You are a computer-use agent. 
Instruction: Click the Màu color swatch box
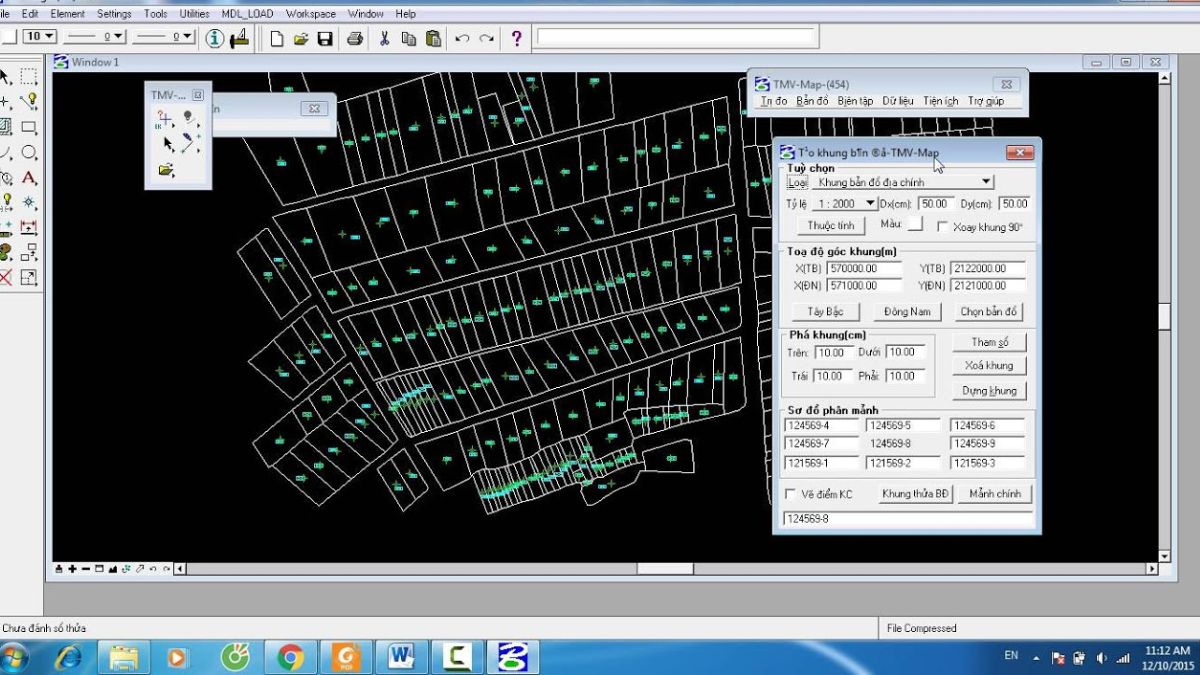(x=915, y=225)
